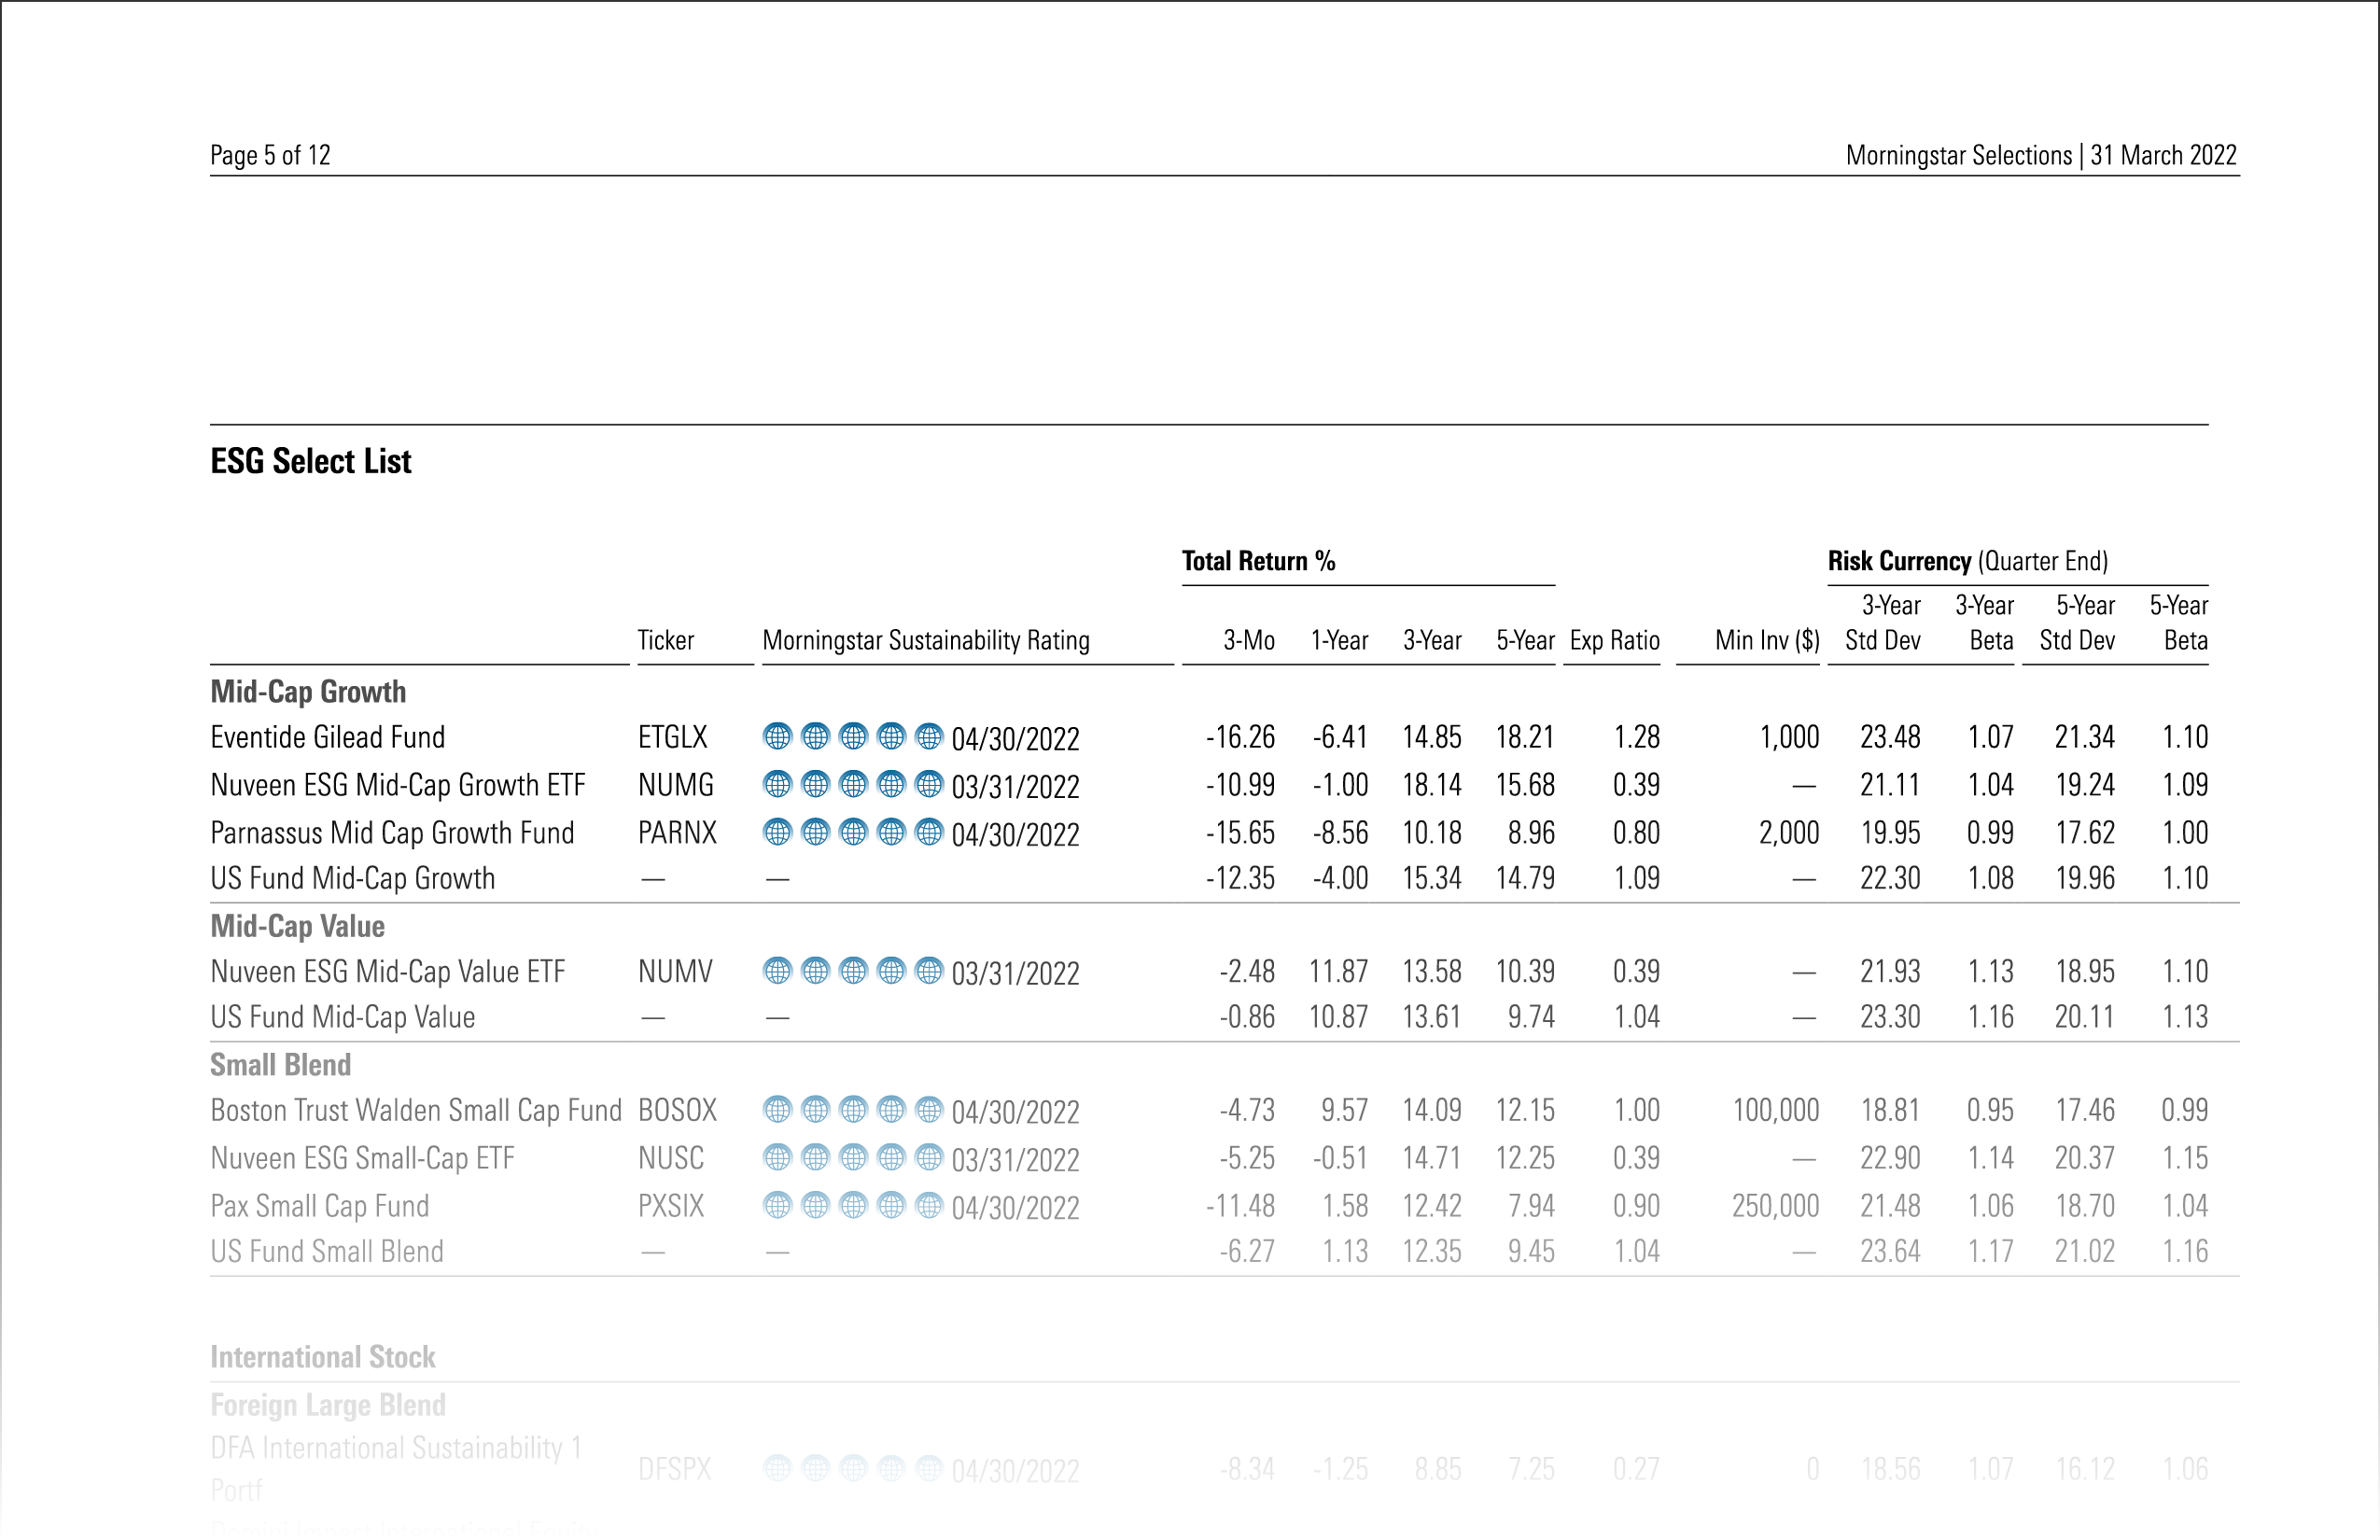Click the Page 5 of 12 label
Image resolution: width=2380 pixels, height=1540 pixels.
[270, 155]
